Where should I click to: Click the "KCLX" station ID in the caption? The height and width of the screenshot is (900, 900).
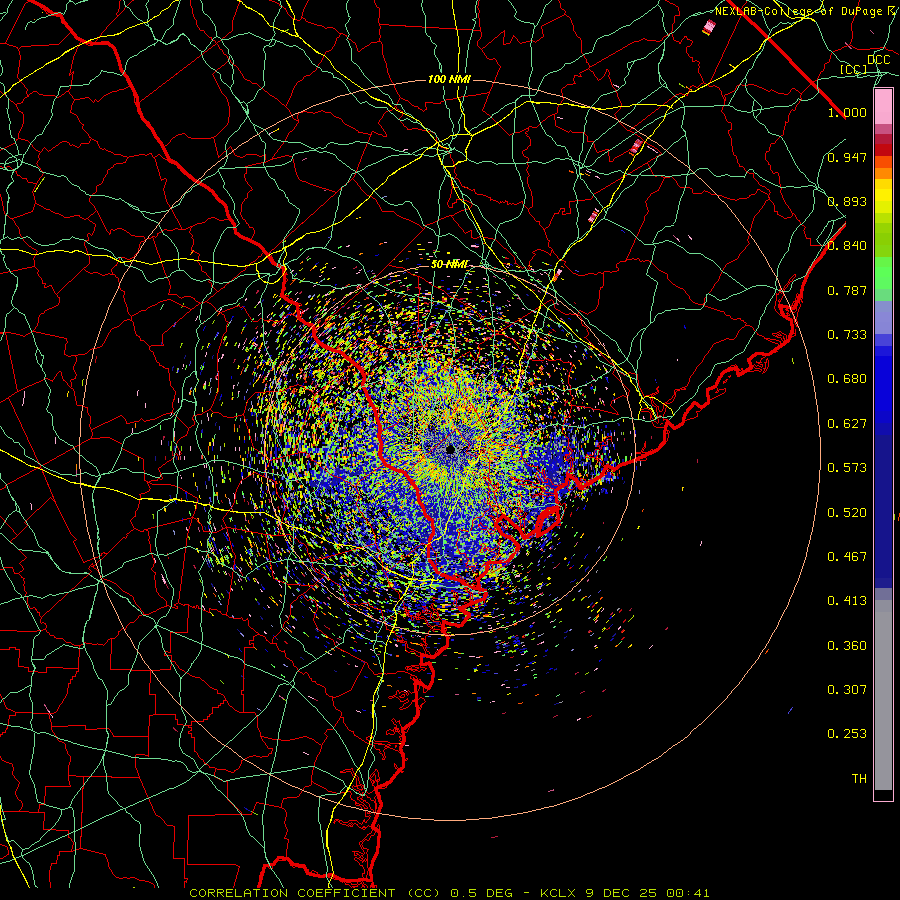[559, 893]
